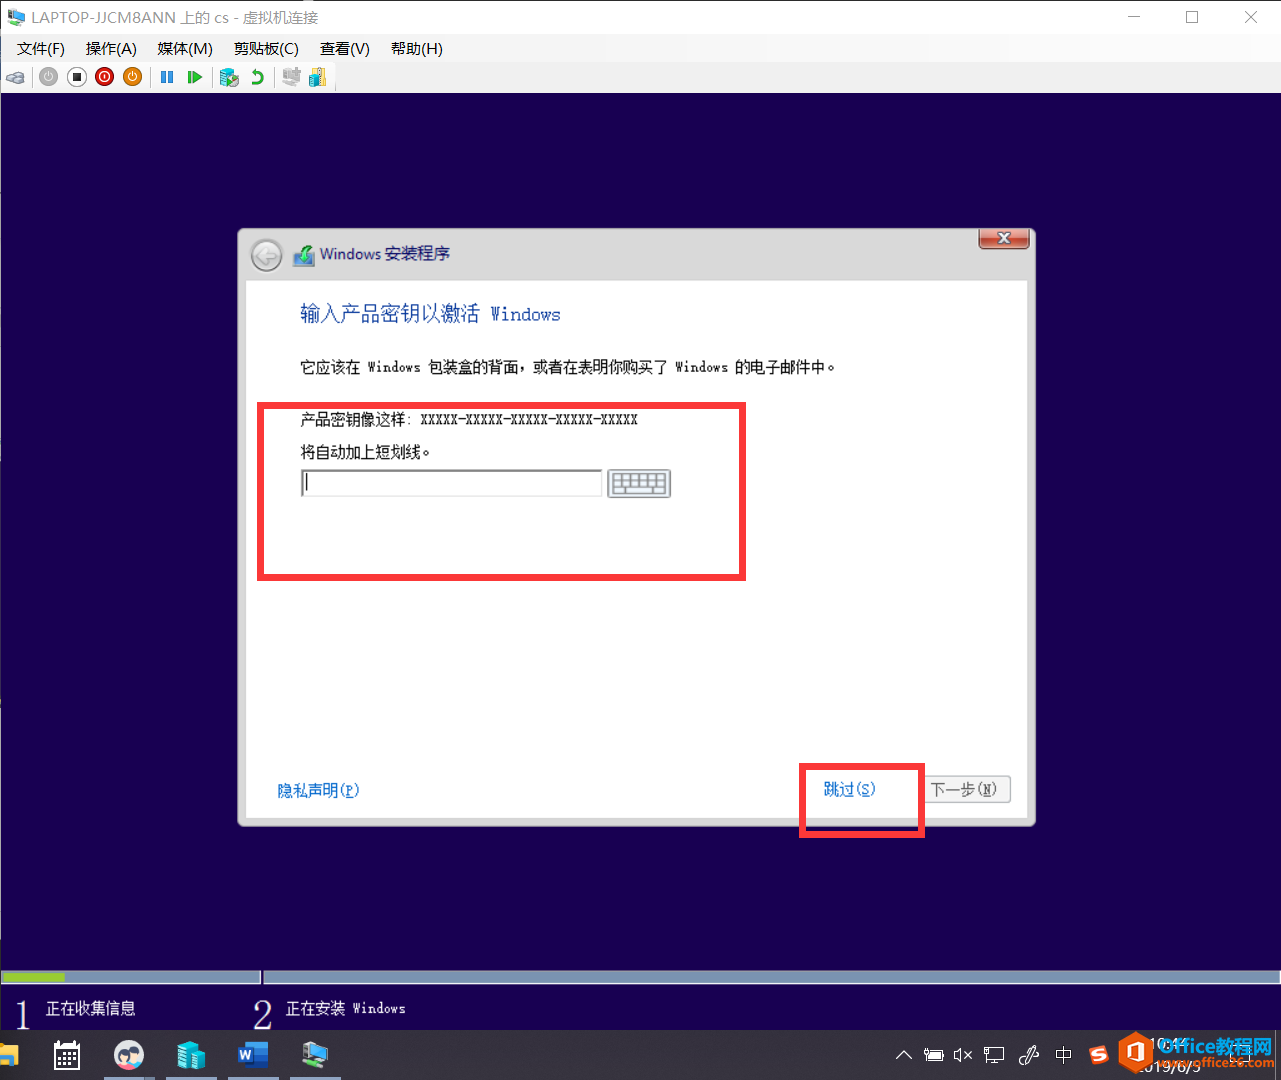Turn off the VM with the black square Stop icon

[77, 77]
